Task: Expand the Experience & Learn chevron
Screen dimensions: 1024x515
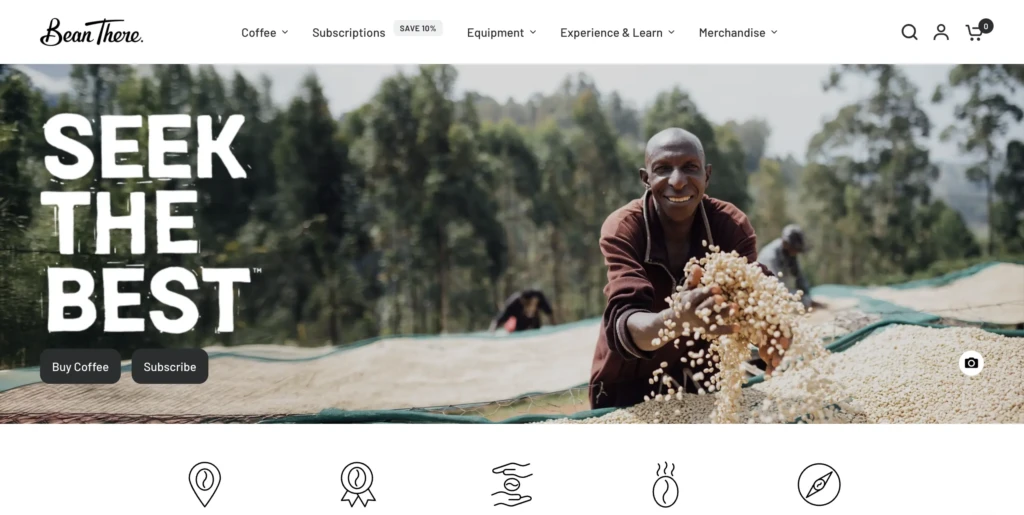Action: [671, 32]
